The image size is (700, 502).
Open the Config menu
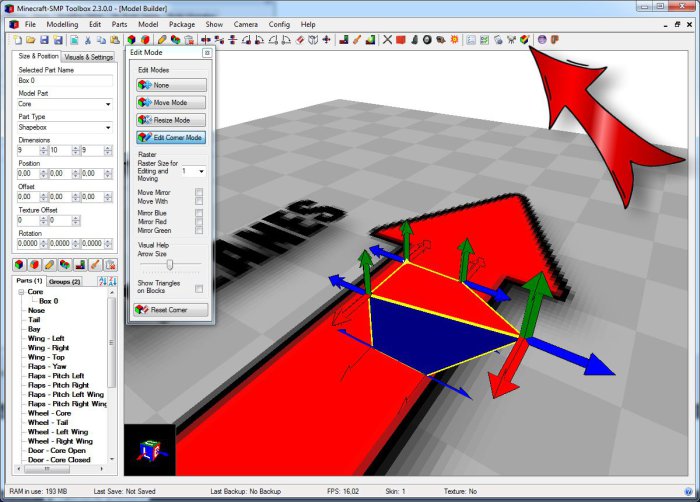pos(279,24)
